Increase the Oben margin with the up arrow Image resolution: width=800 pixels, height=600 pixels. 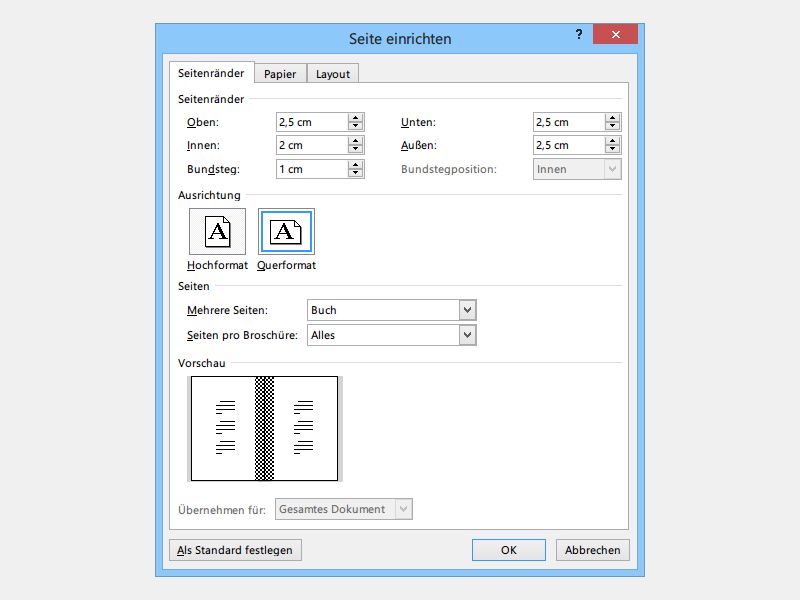point(355,117)
